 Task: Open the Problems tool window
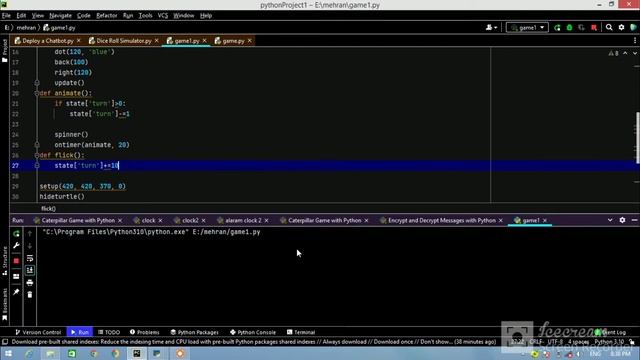pyautogui.click(x=144, y=332)
